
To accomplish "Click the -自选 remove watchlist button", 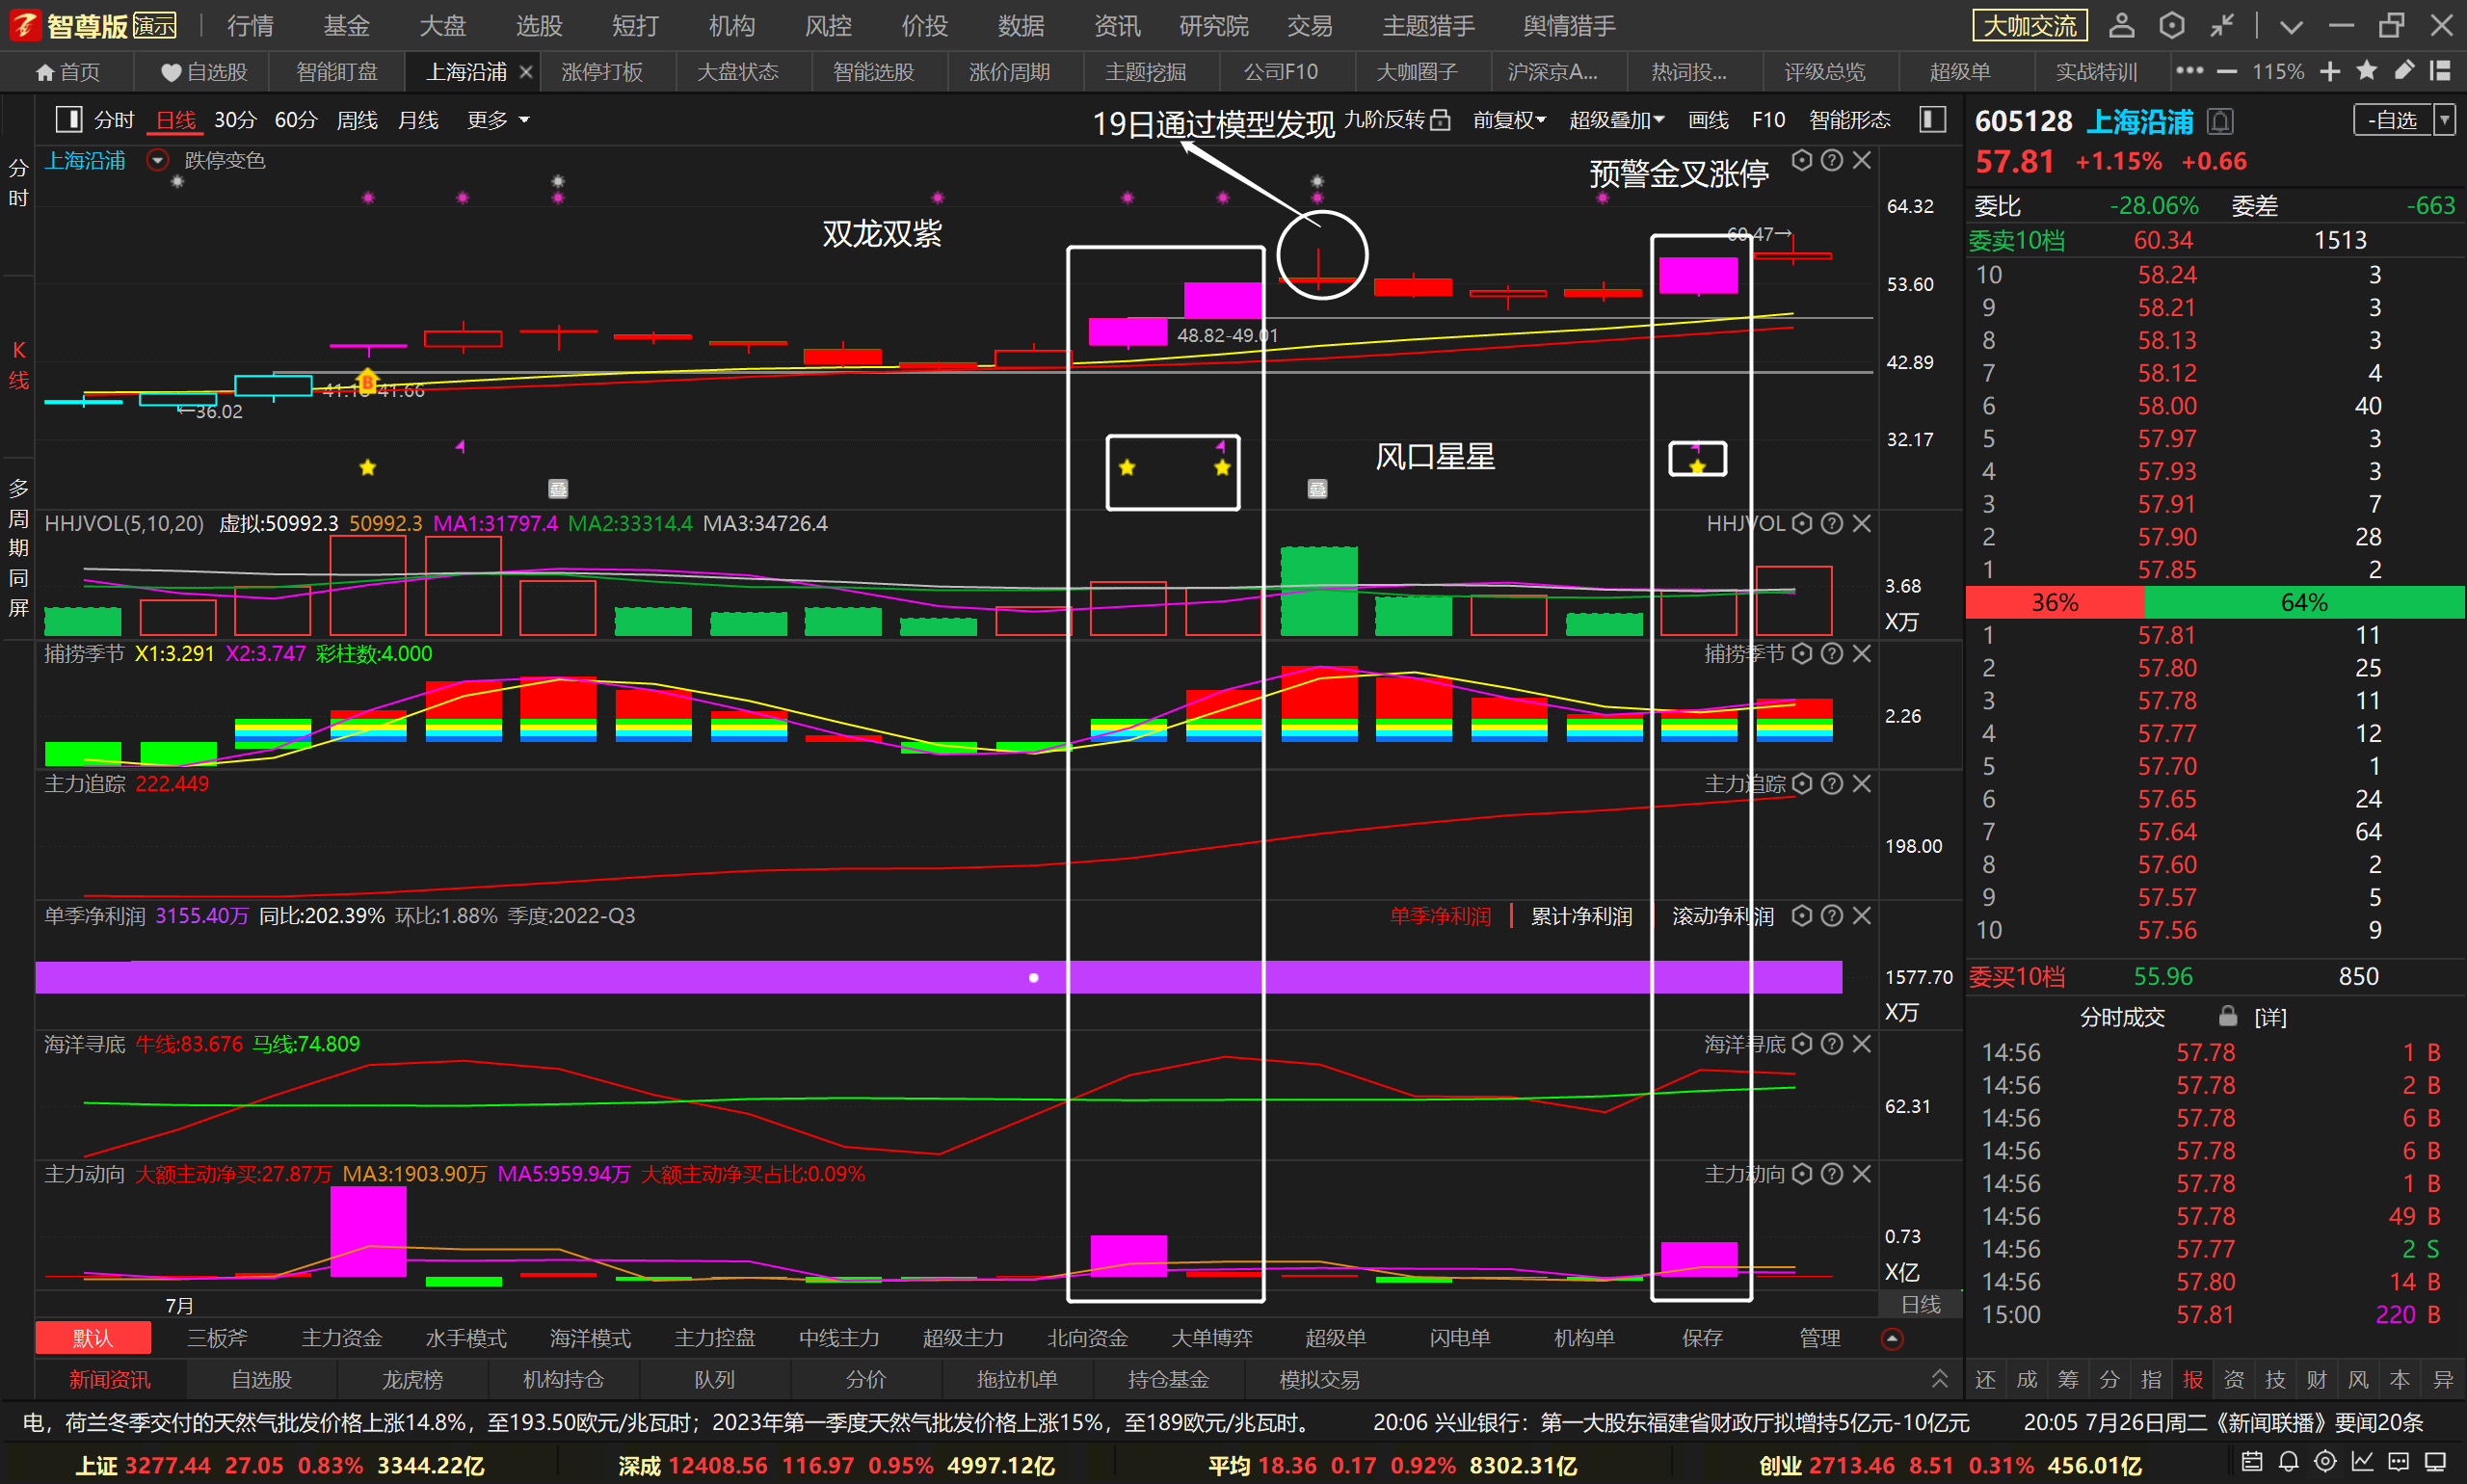I will [2393, 120].
